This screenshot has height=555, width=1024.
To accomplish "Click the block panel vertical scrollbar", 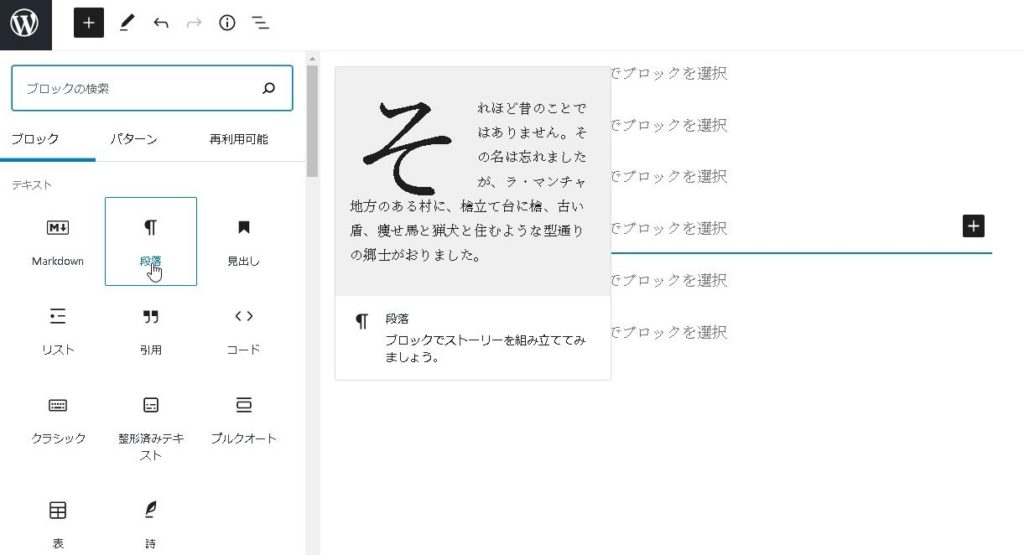I will [x=312, y=120].
